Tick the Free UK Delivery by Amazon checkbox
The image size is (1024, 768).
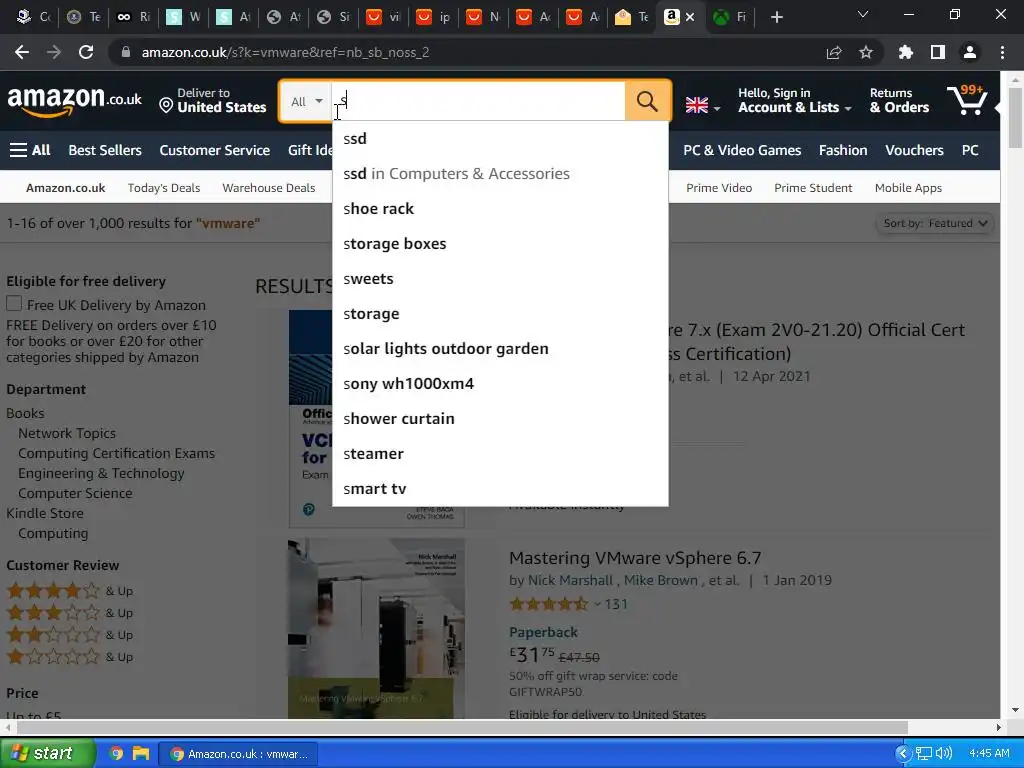[x=14, y=304]
